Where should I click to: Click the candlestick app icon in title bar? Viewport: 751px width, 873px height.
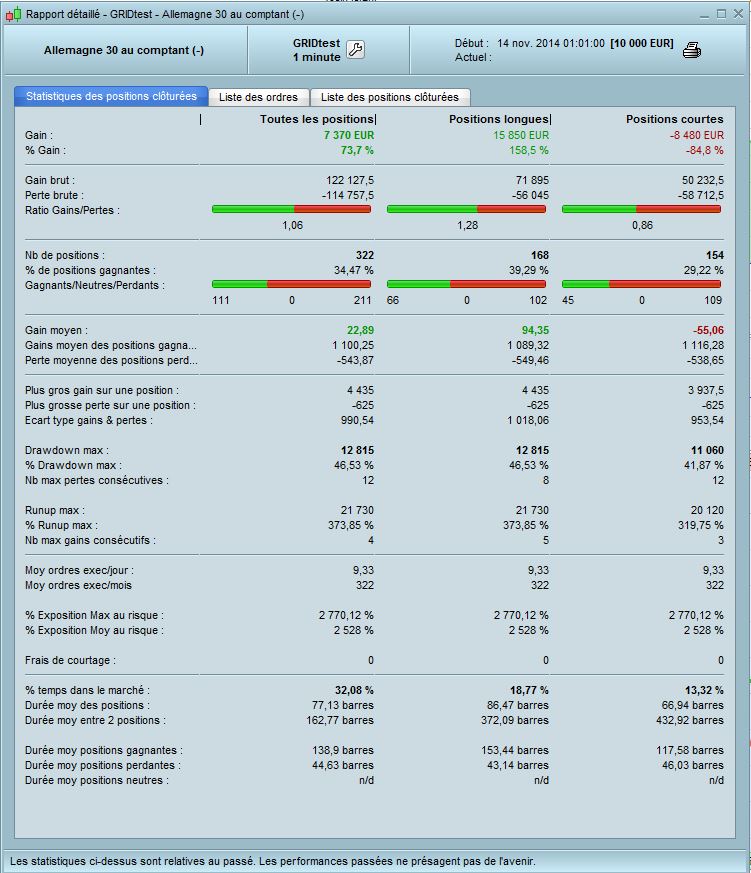coord(13,14)
